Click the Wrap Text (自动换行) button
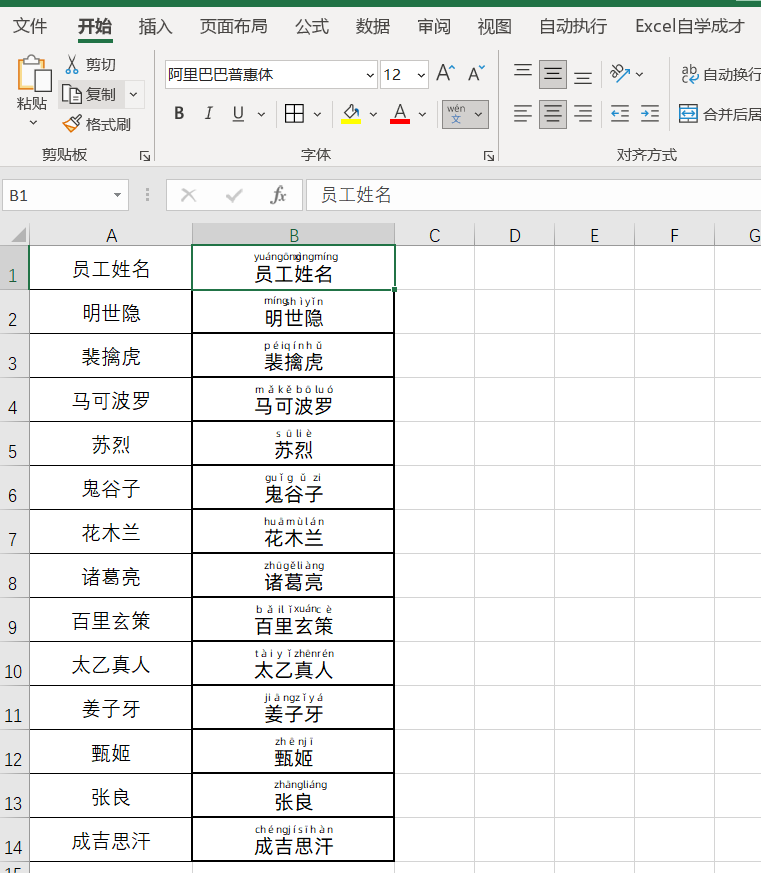761x873 pixels. [720, 73]
